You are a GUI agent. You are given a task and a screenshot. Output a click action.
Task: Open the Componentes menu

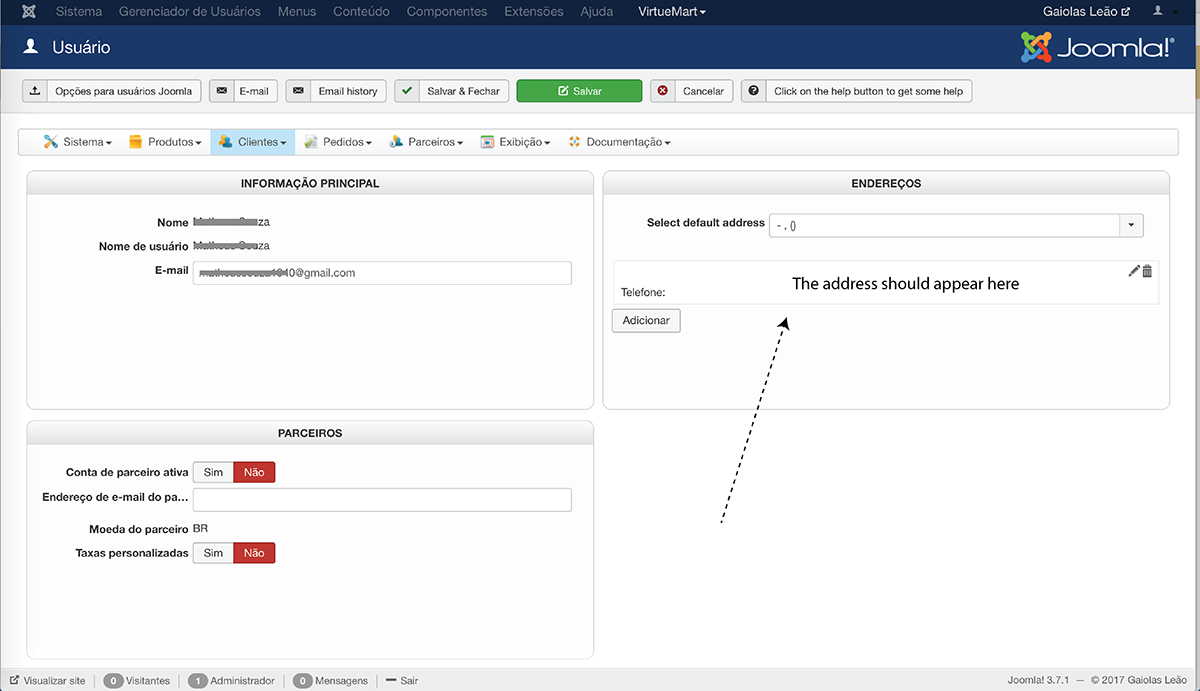coord(447,12)
